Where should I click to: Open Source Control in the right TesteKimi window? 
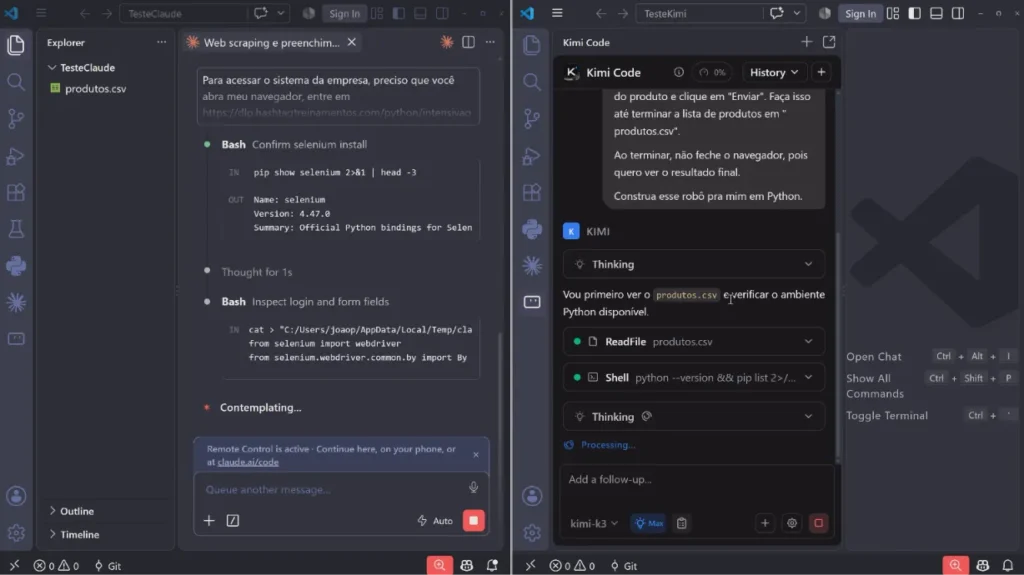(532, 119)
